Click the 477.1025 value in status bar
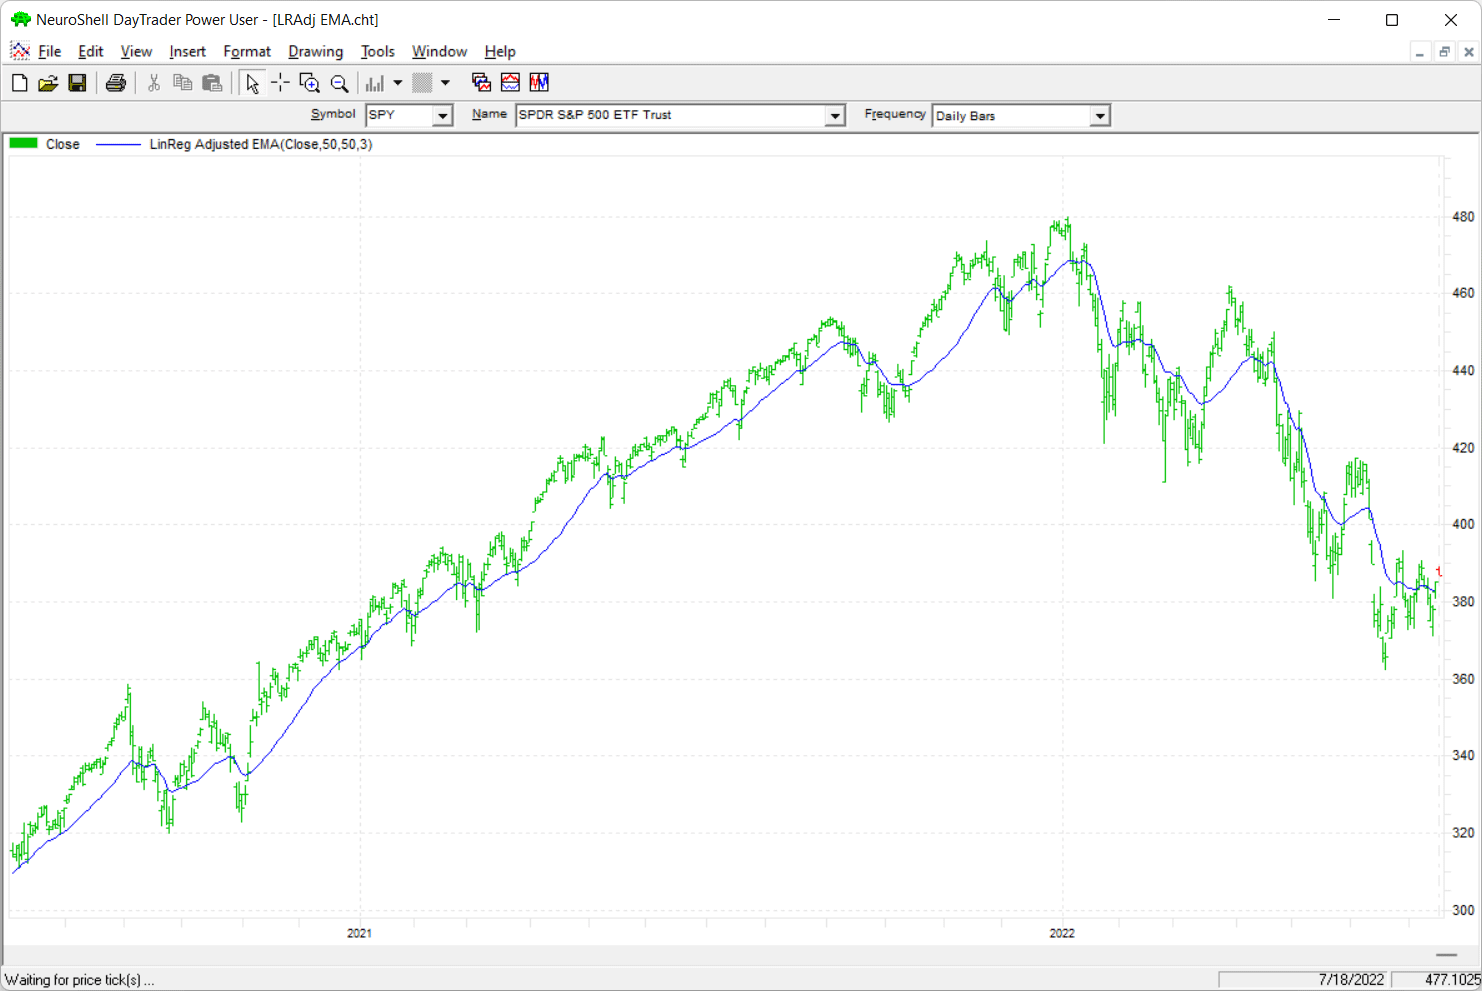Viewport: 1482px width, 991px height. [1452, 980]
